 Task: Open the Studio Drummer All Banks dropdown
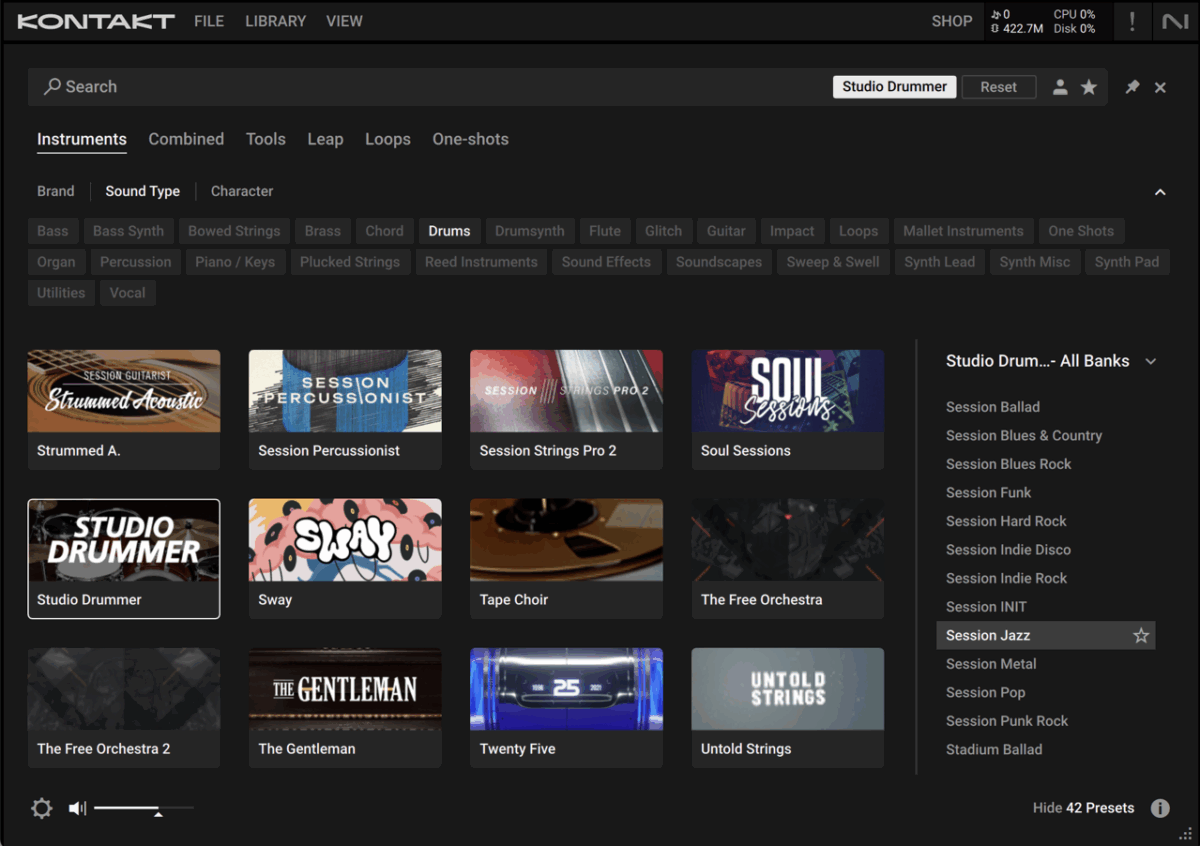pos(1151,361)
